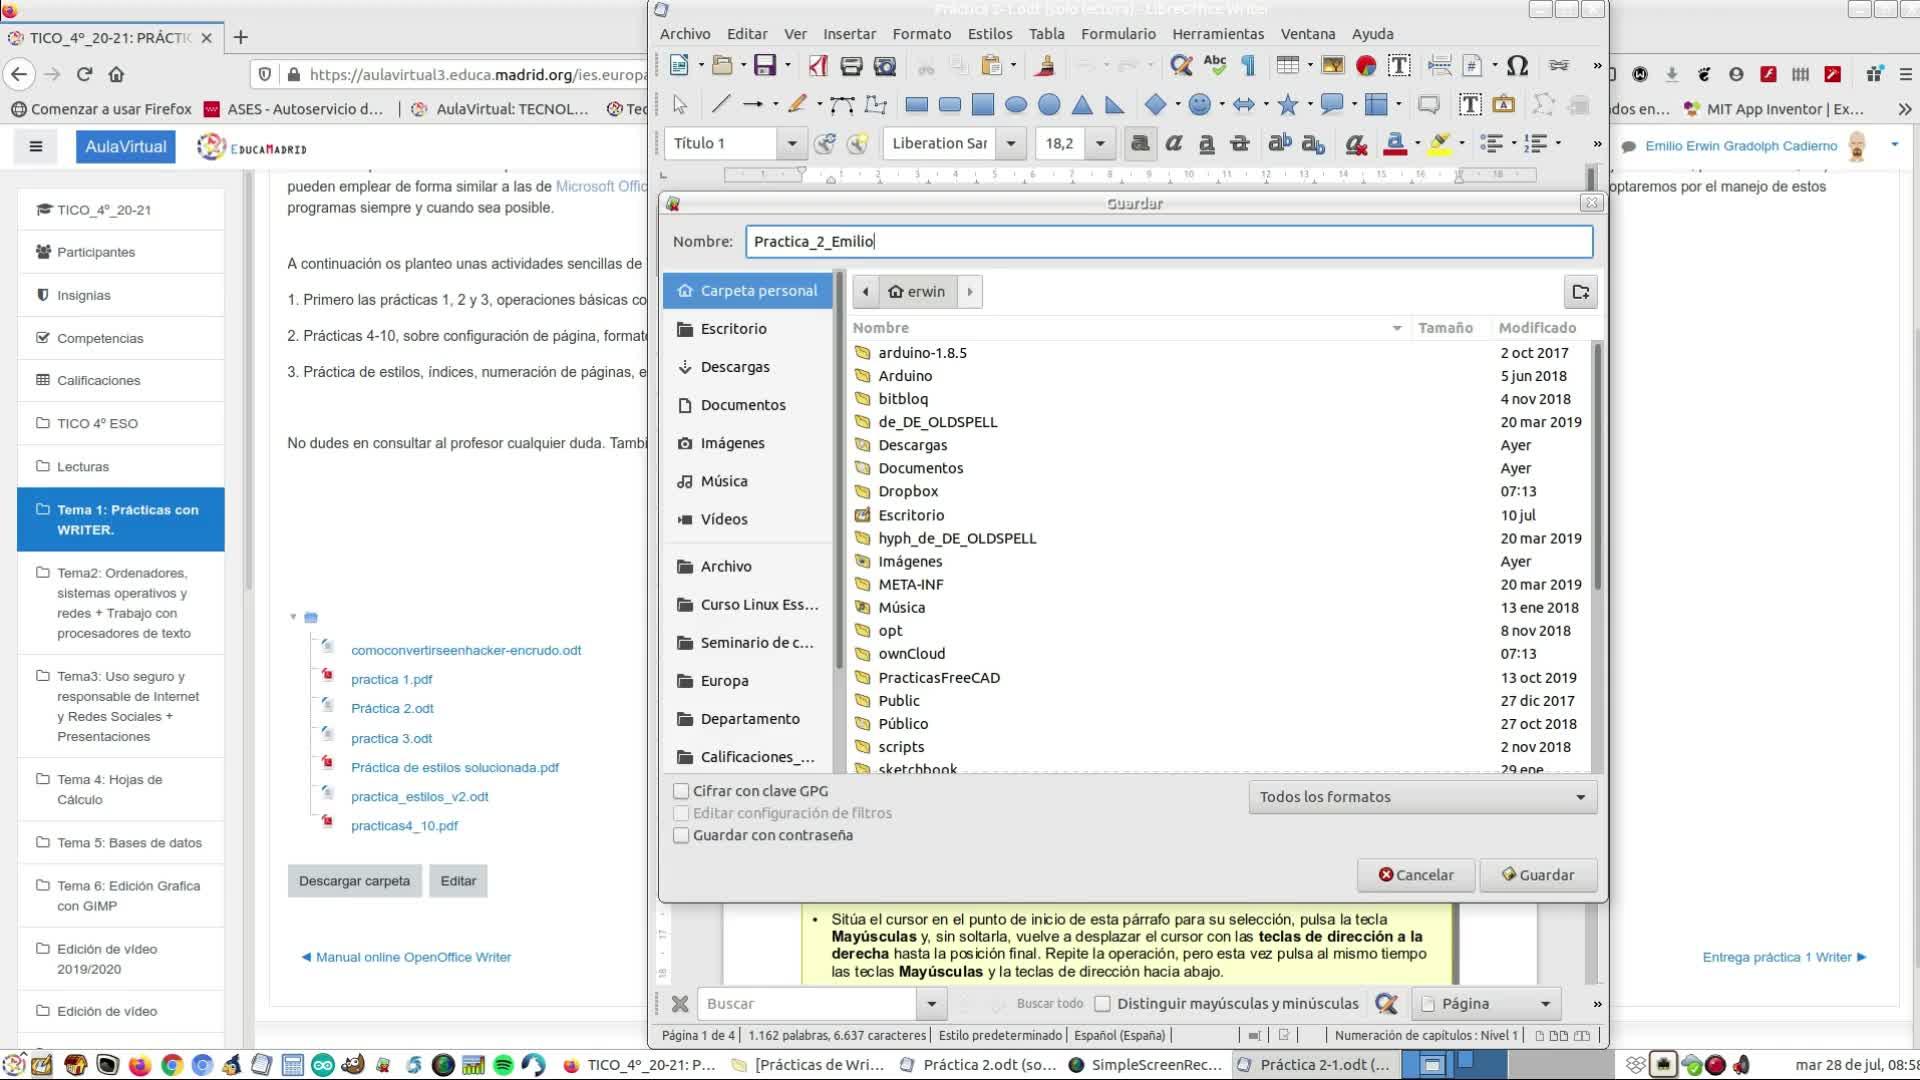Viewport: 1920px width, 1080px height.
Task: Enable Cifrar con clave GPG checkbox
Action: tap(682, 791)
